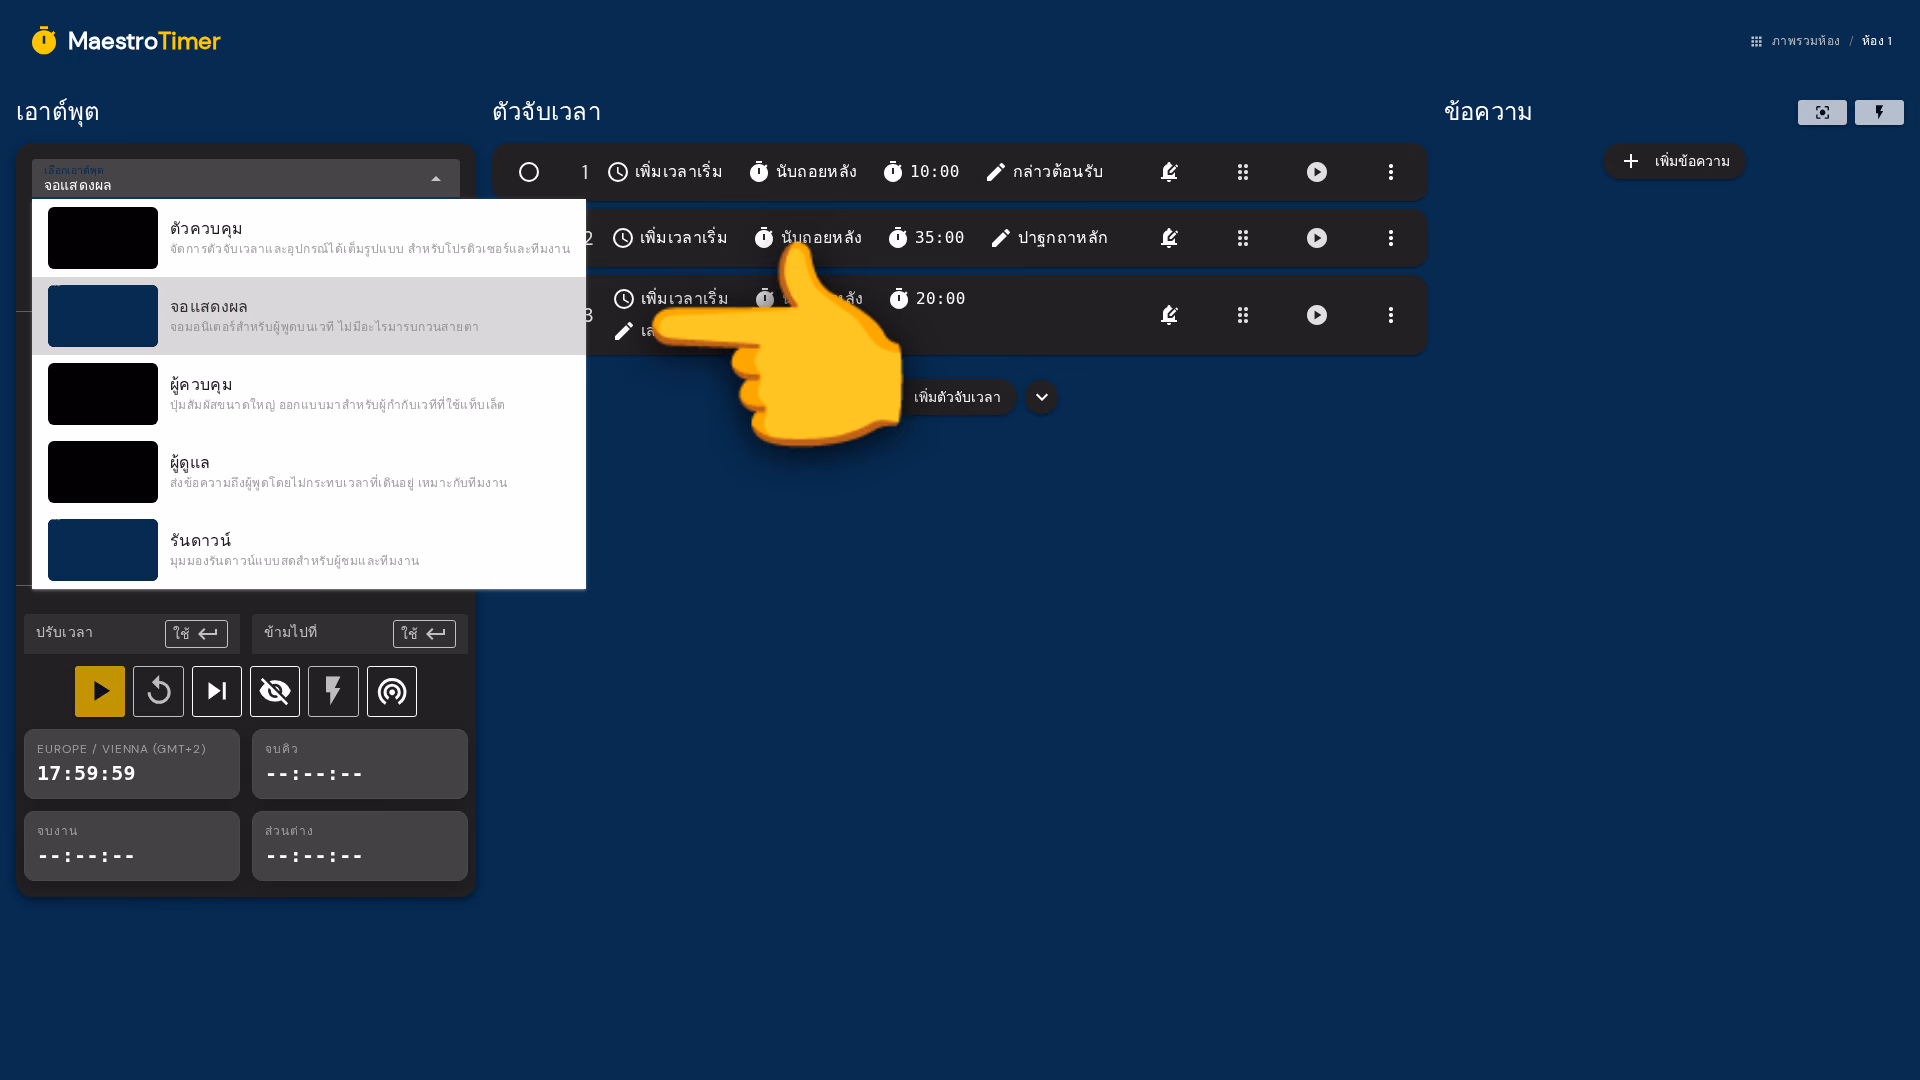Click the clock icon on timer 1

(618, 172)
